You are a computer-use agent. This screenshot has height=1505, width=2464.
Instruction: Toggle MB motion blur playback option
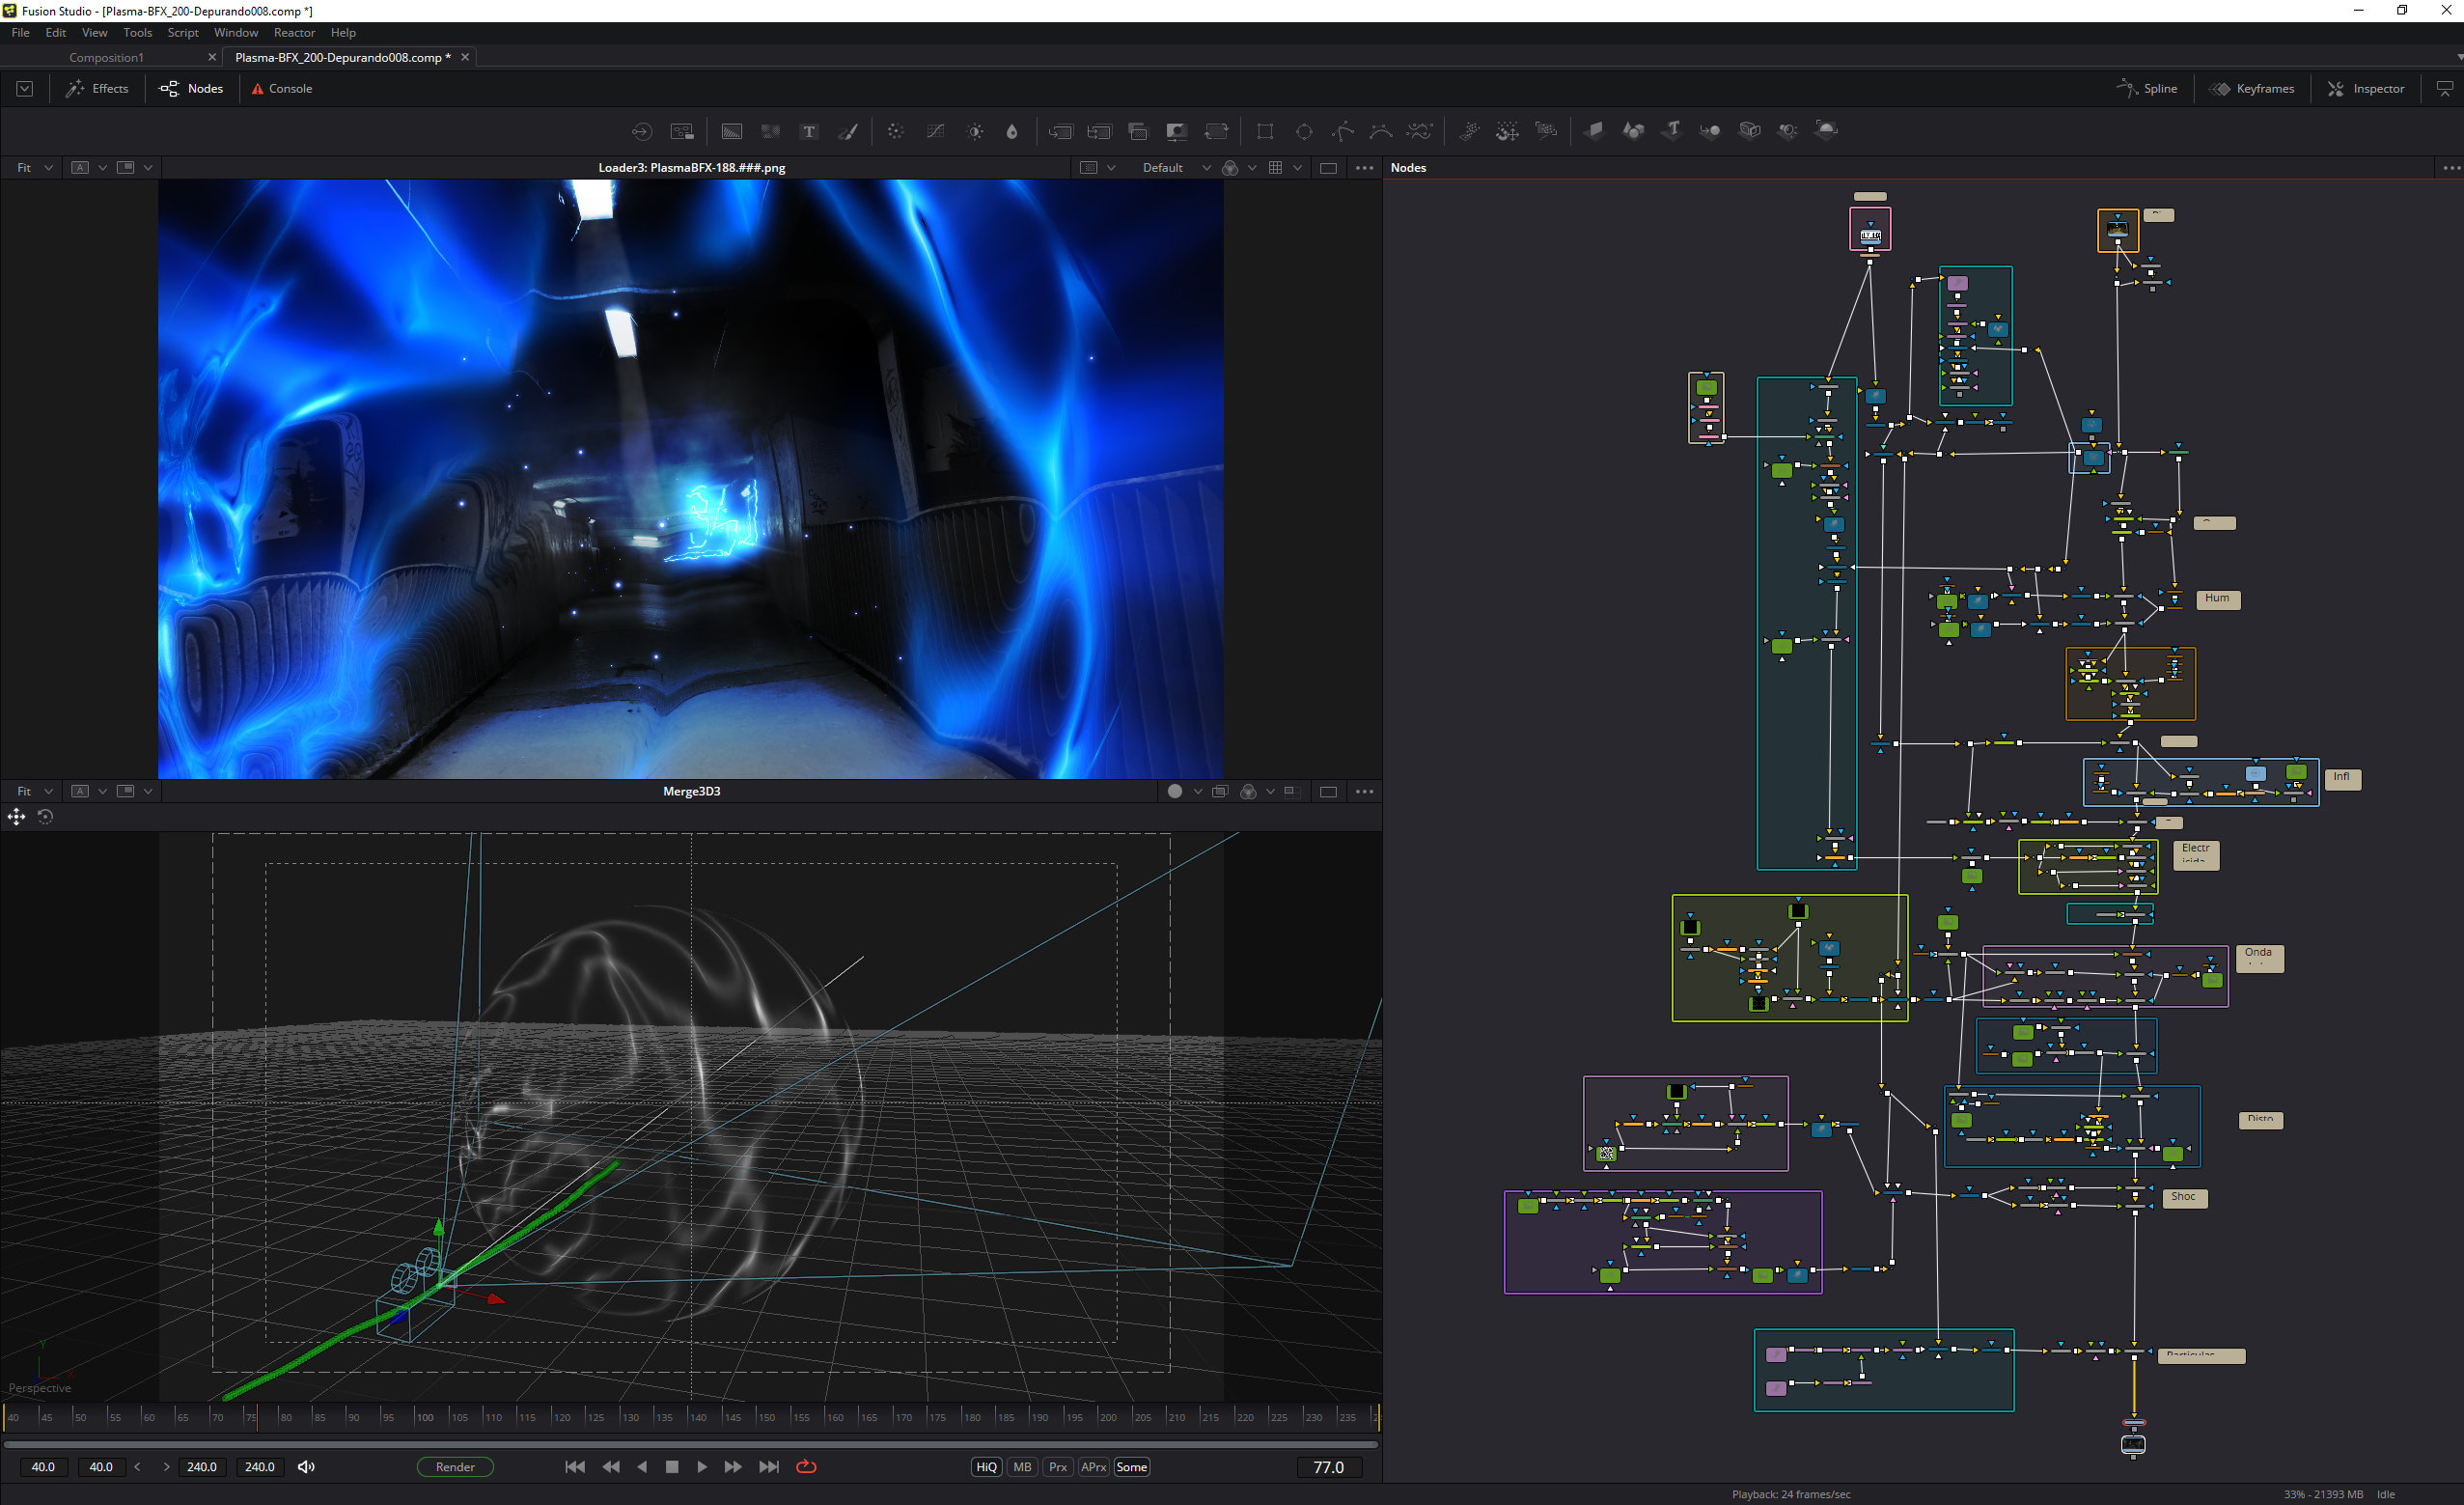pos(1022,1466)
